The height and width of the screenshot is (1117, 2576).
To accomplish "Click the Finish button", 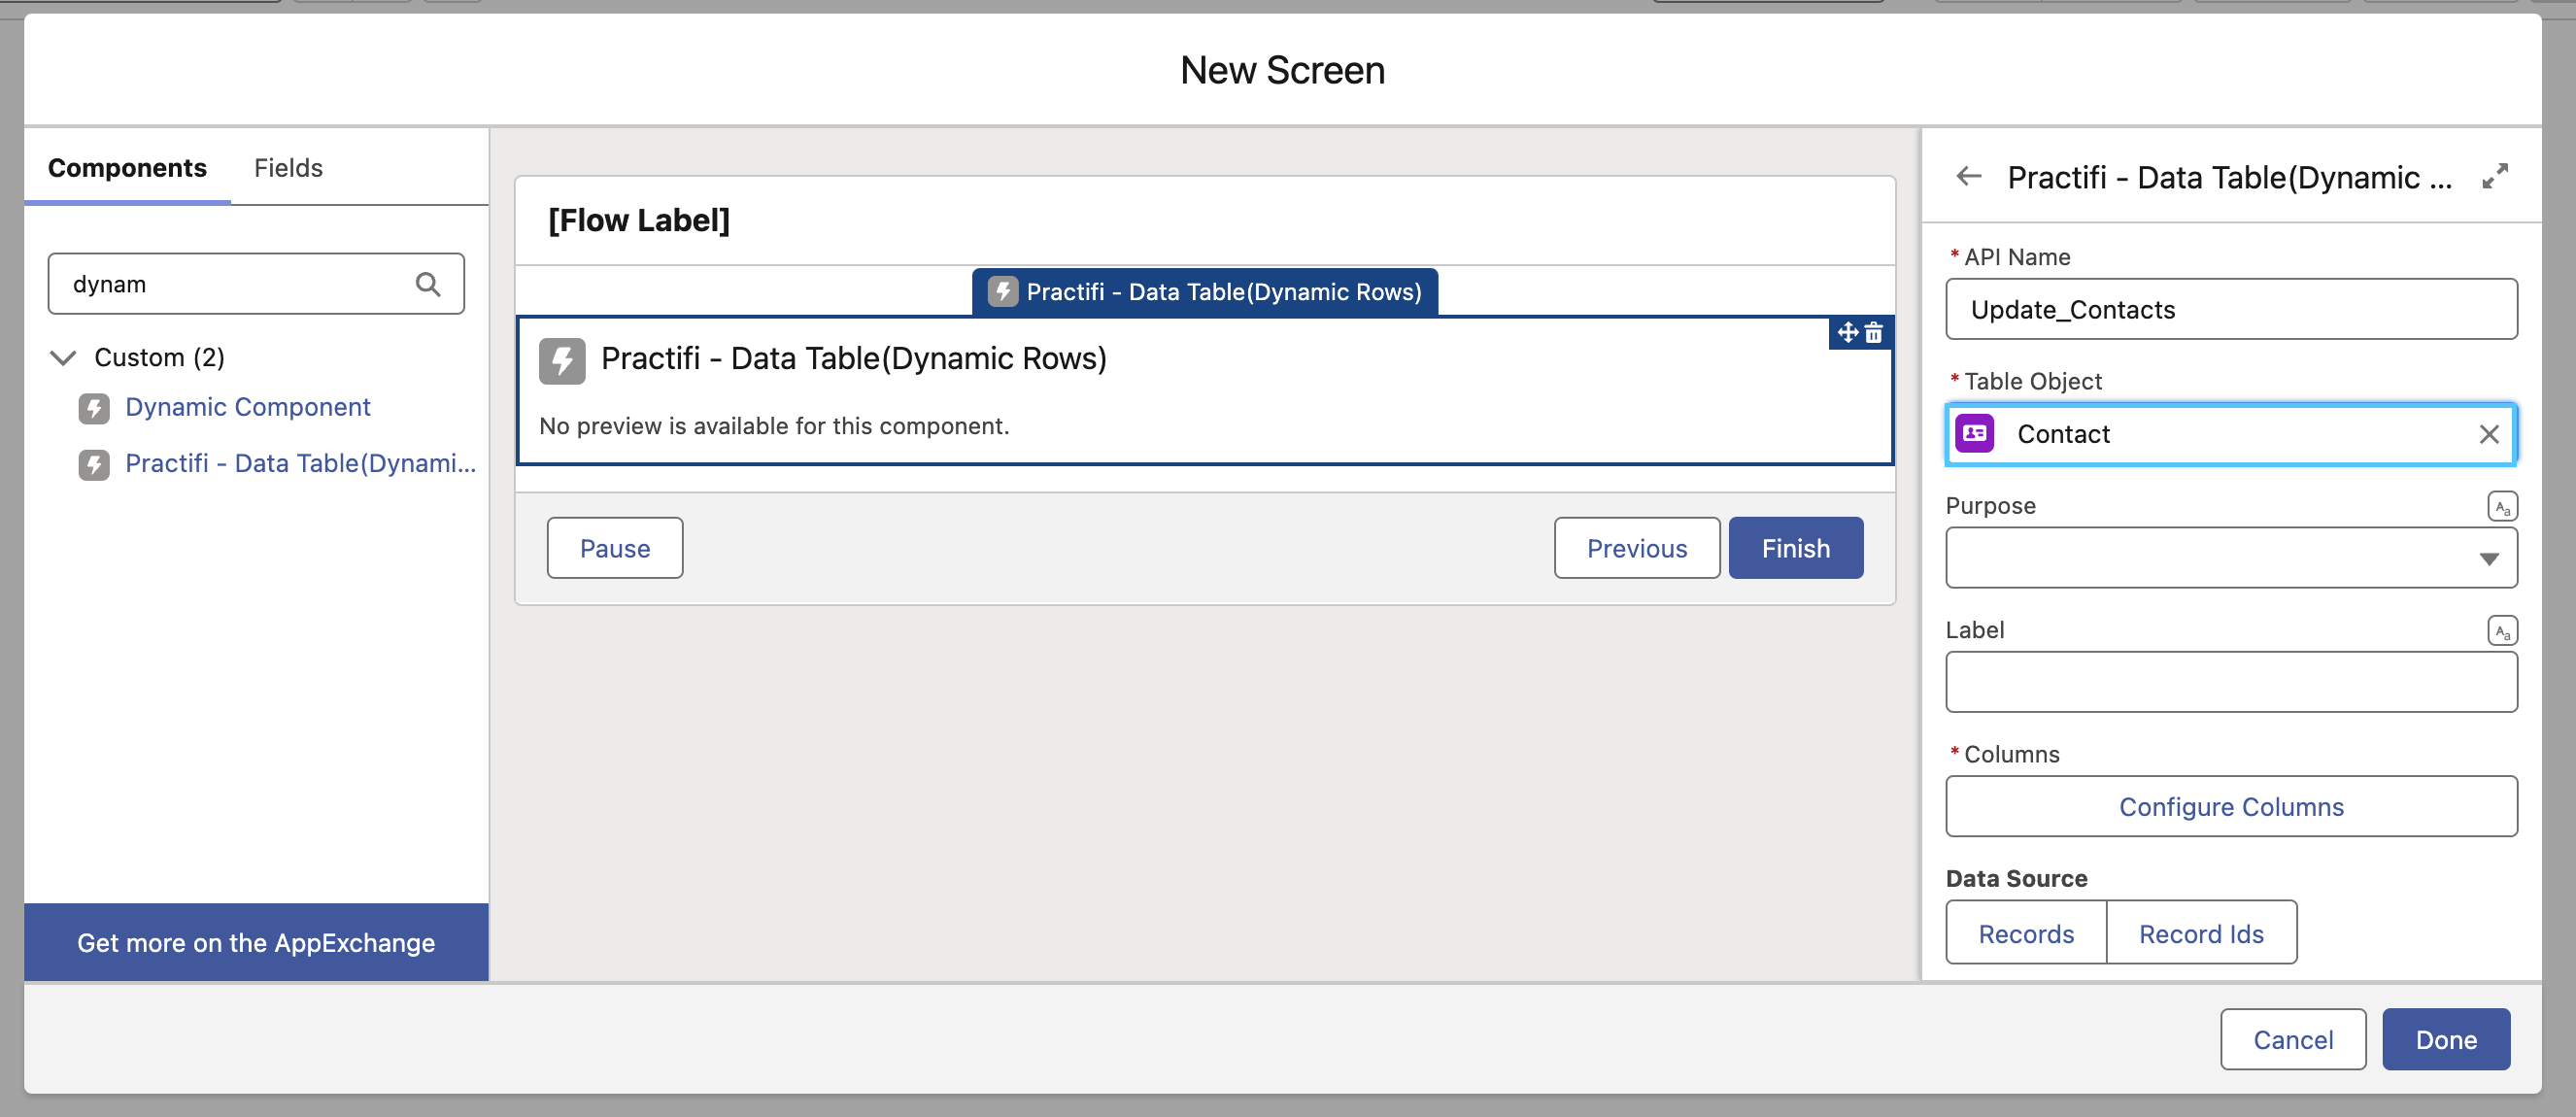I will [1796, 548].
